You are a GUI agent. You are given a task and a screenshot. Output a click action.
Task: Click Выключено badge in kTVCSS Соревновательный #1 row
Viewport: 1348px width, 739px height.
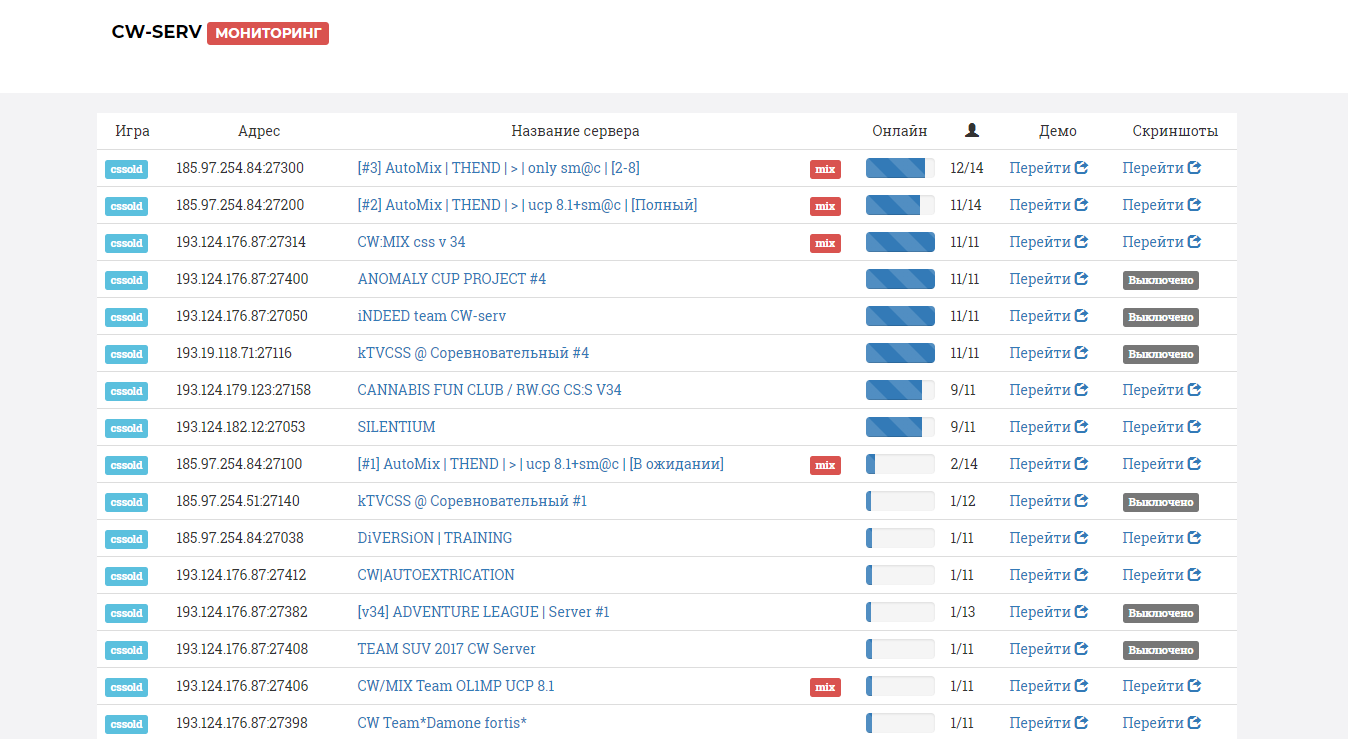click(x=1160, y=502)
